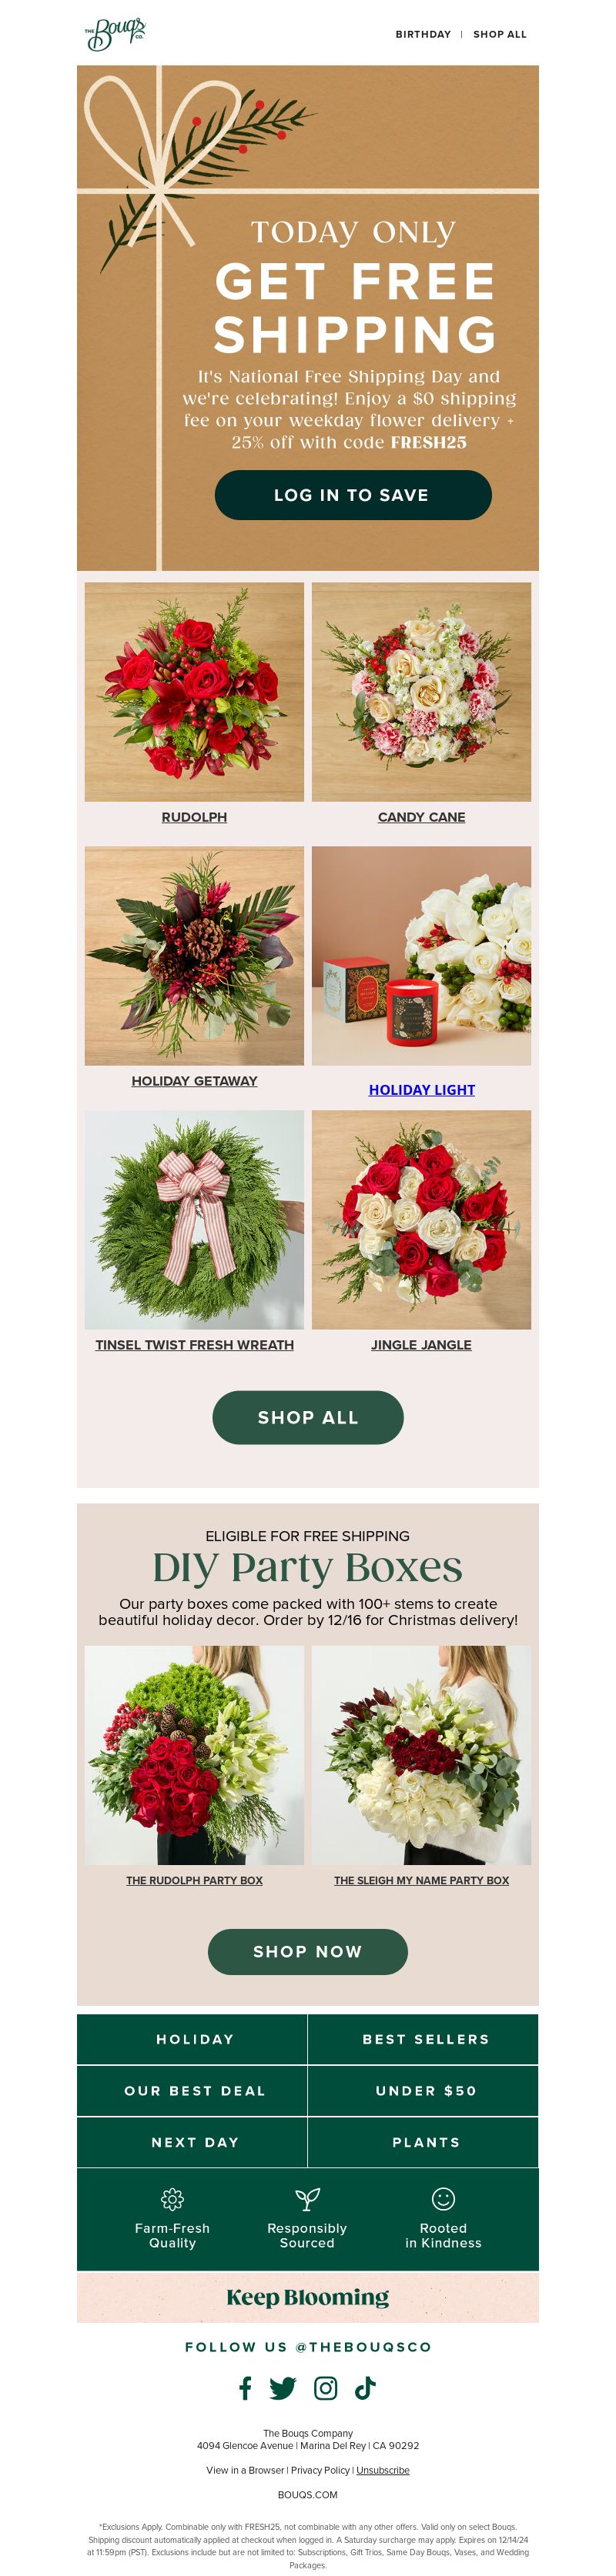616x2576 pixels.
Task: Open the Holiday Light product link
Action: pyautogui.click(x=422, y=1090)
